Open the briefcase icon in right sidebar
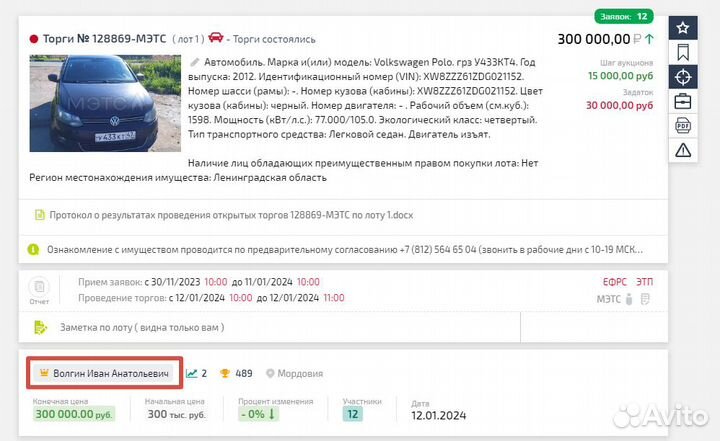The image size is (720, 441). pos(683,101)
